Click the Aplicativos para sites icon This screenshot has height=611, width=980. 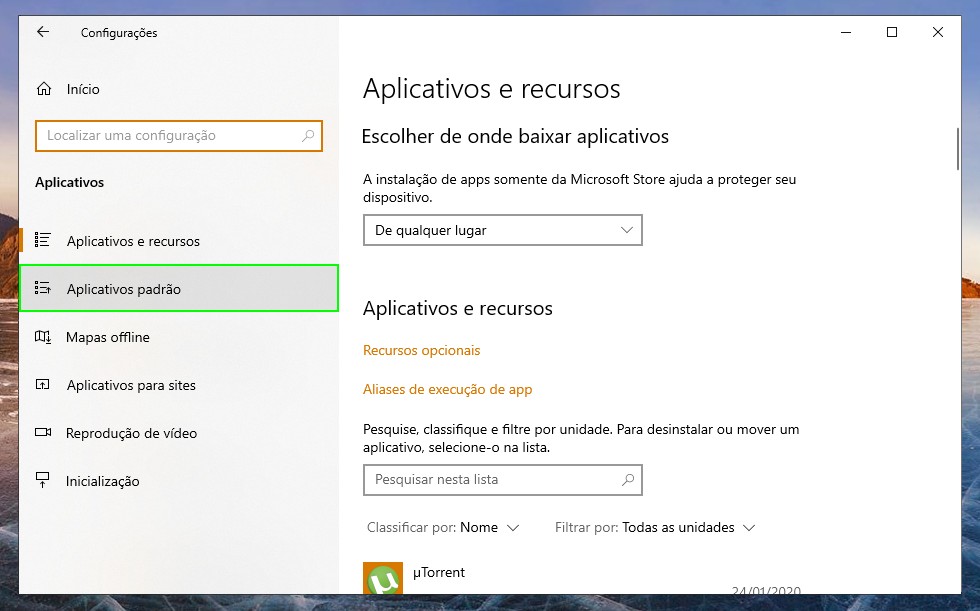42,384
